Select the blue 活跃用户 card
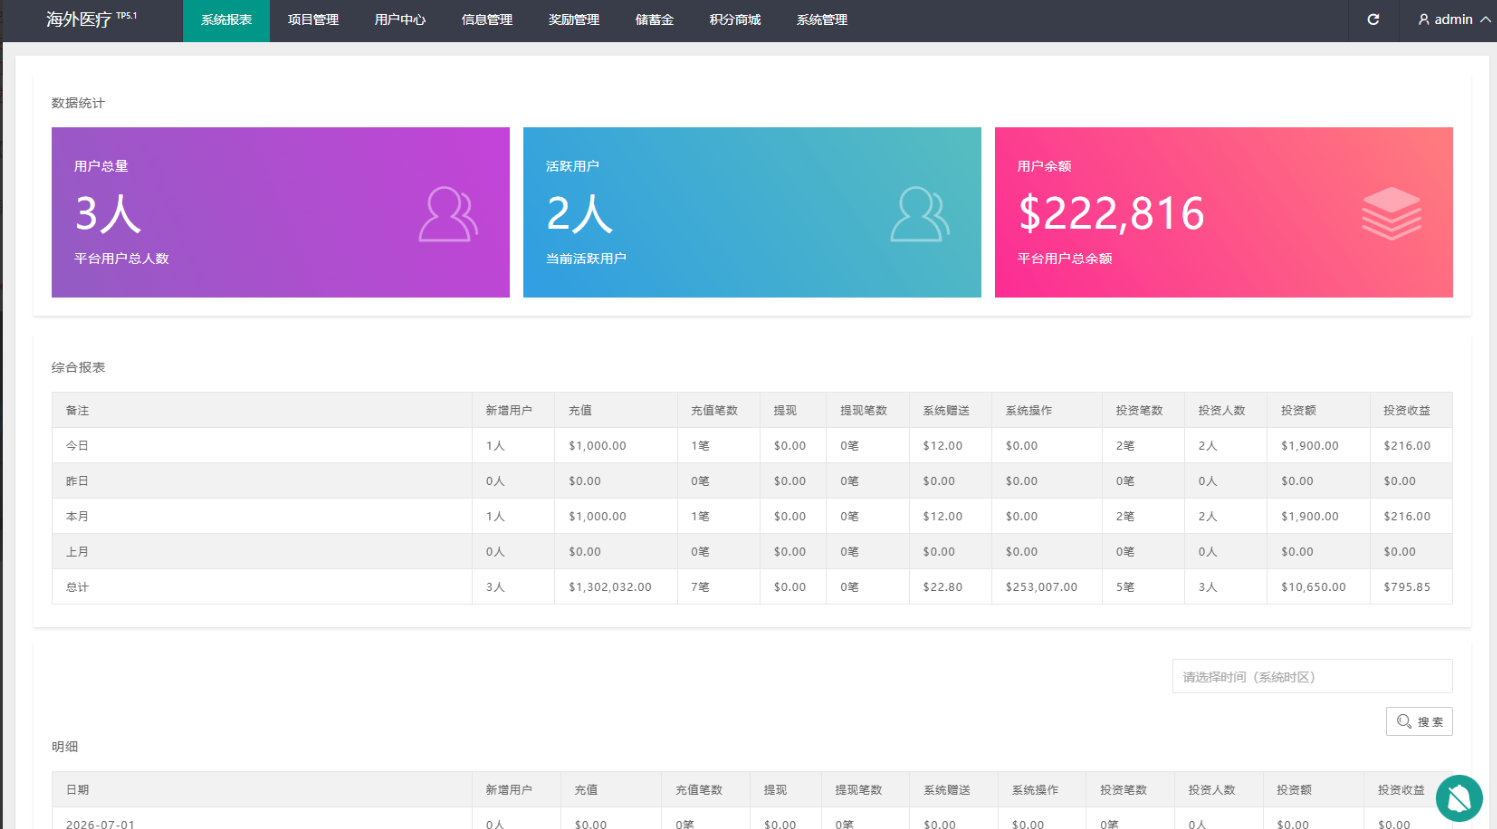 (x=752, y=212)
